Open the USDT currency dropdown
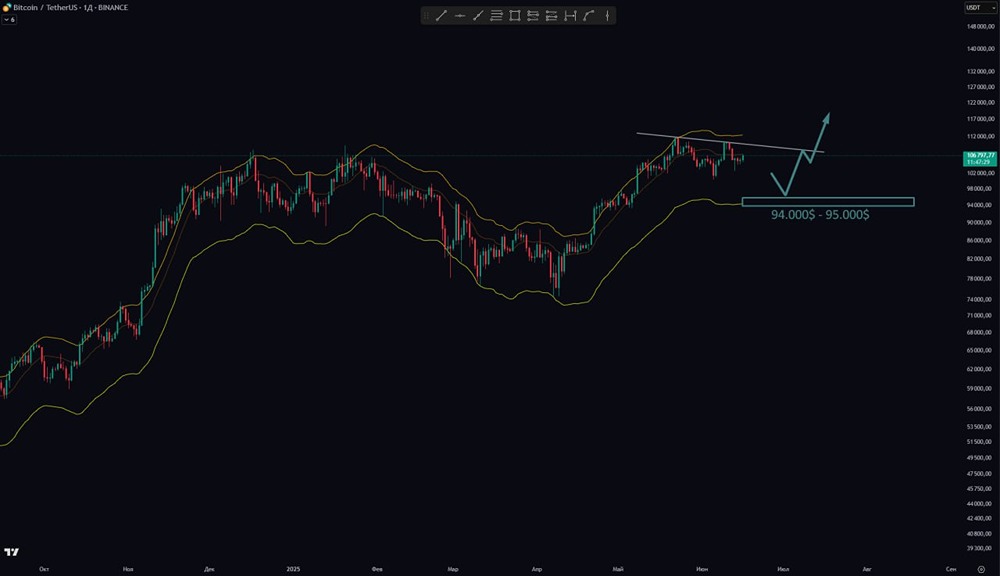 (x=980, y=8)
